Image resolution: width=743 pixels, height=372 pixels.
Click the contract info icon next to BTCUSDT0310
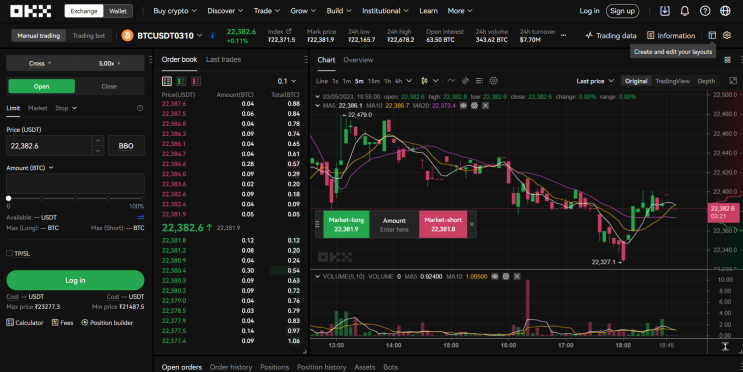(212, 36)
